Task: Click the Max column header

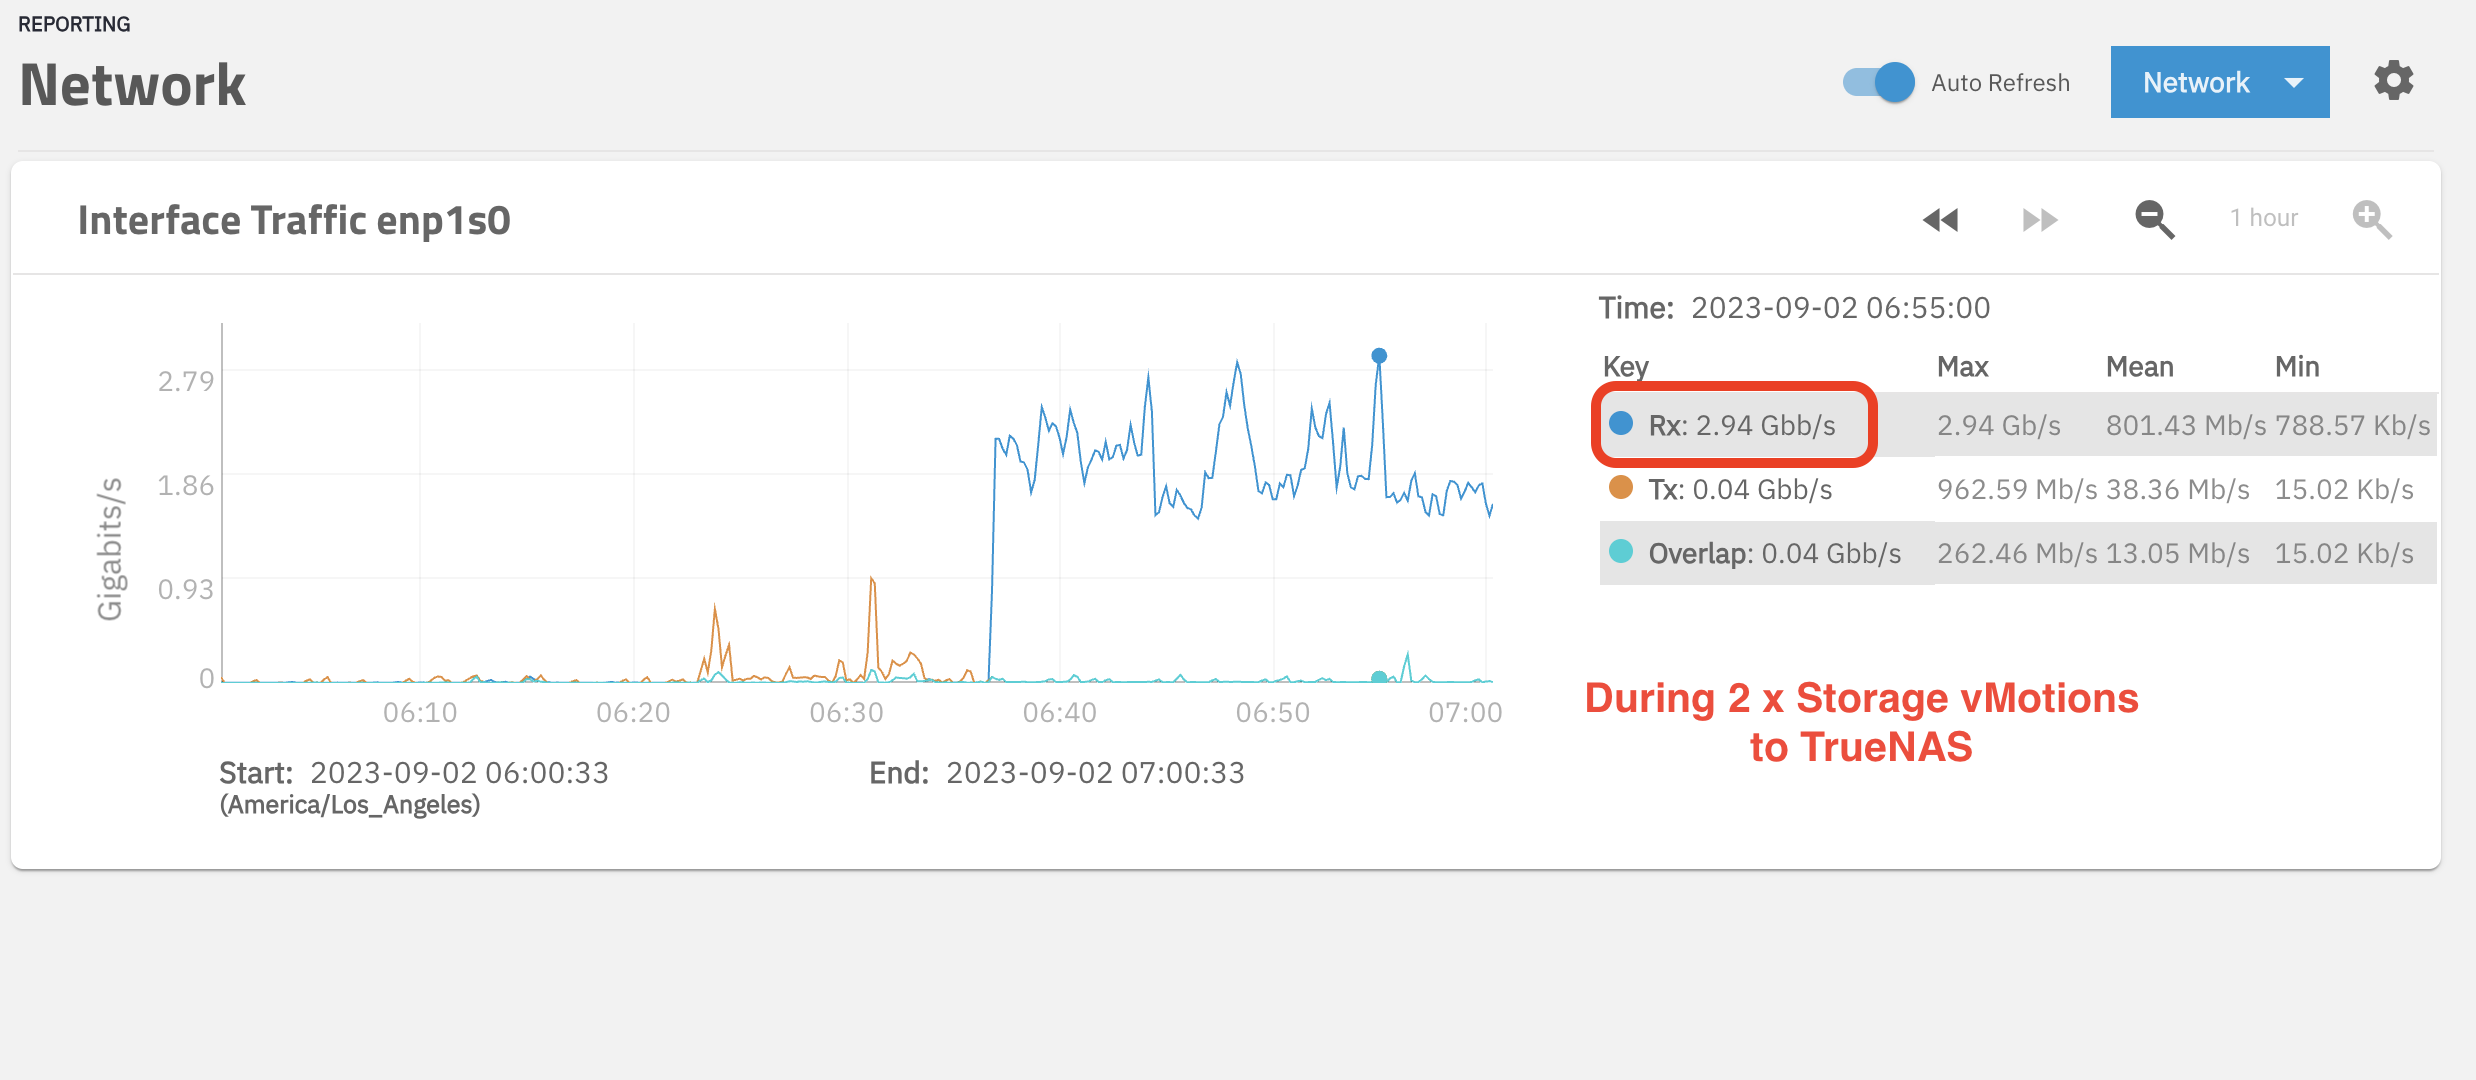Action: 1962,367
